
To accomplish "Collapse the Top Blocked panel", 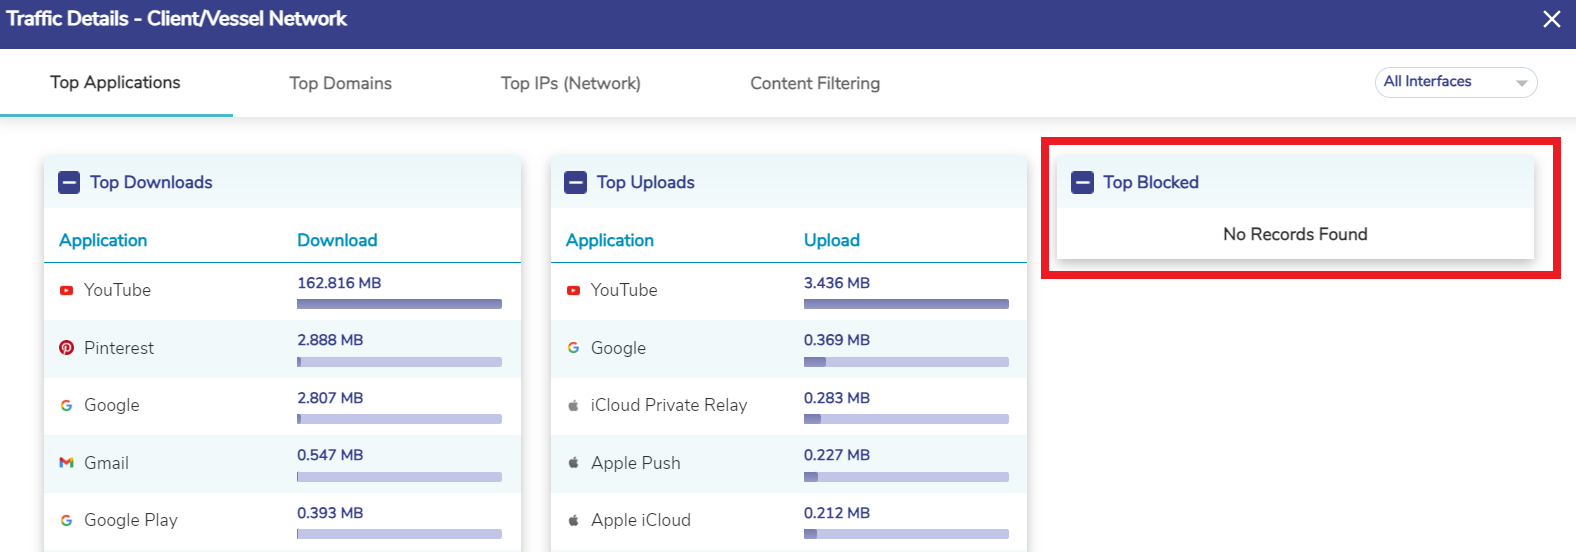I will pyautogui.click(x=1082, y=183).
